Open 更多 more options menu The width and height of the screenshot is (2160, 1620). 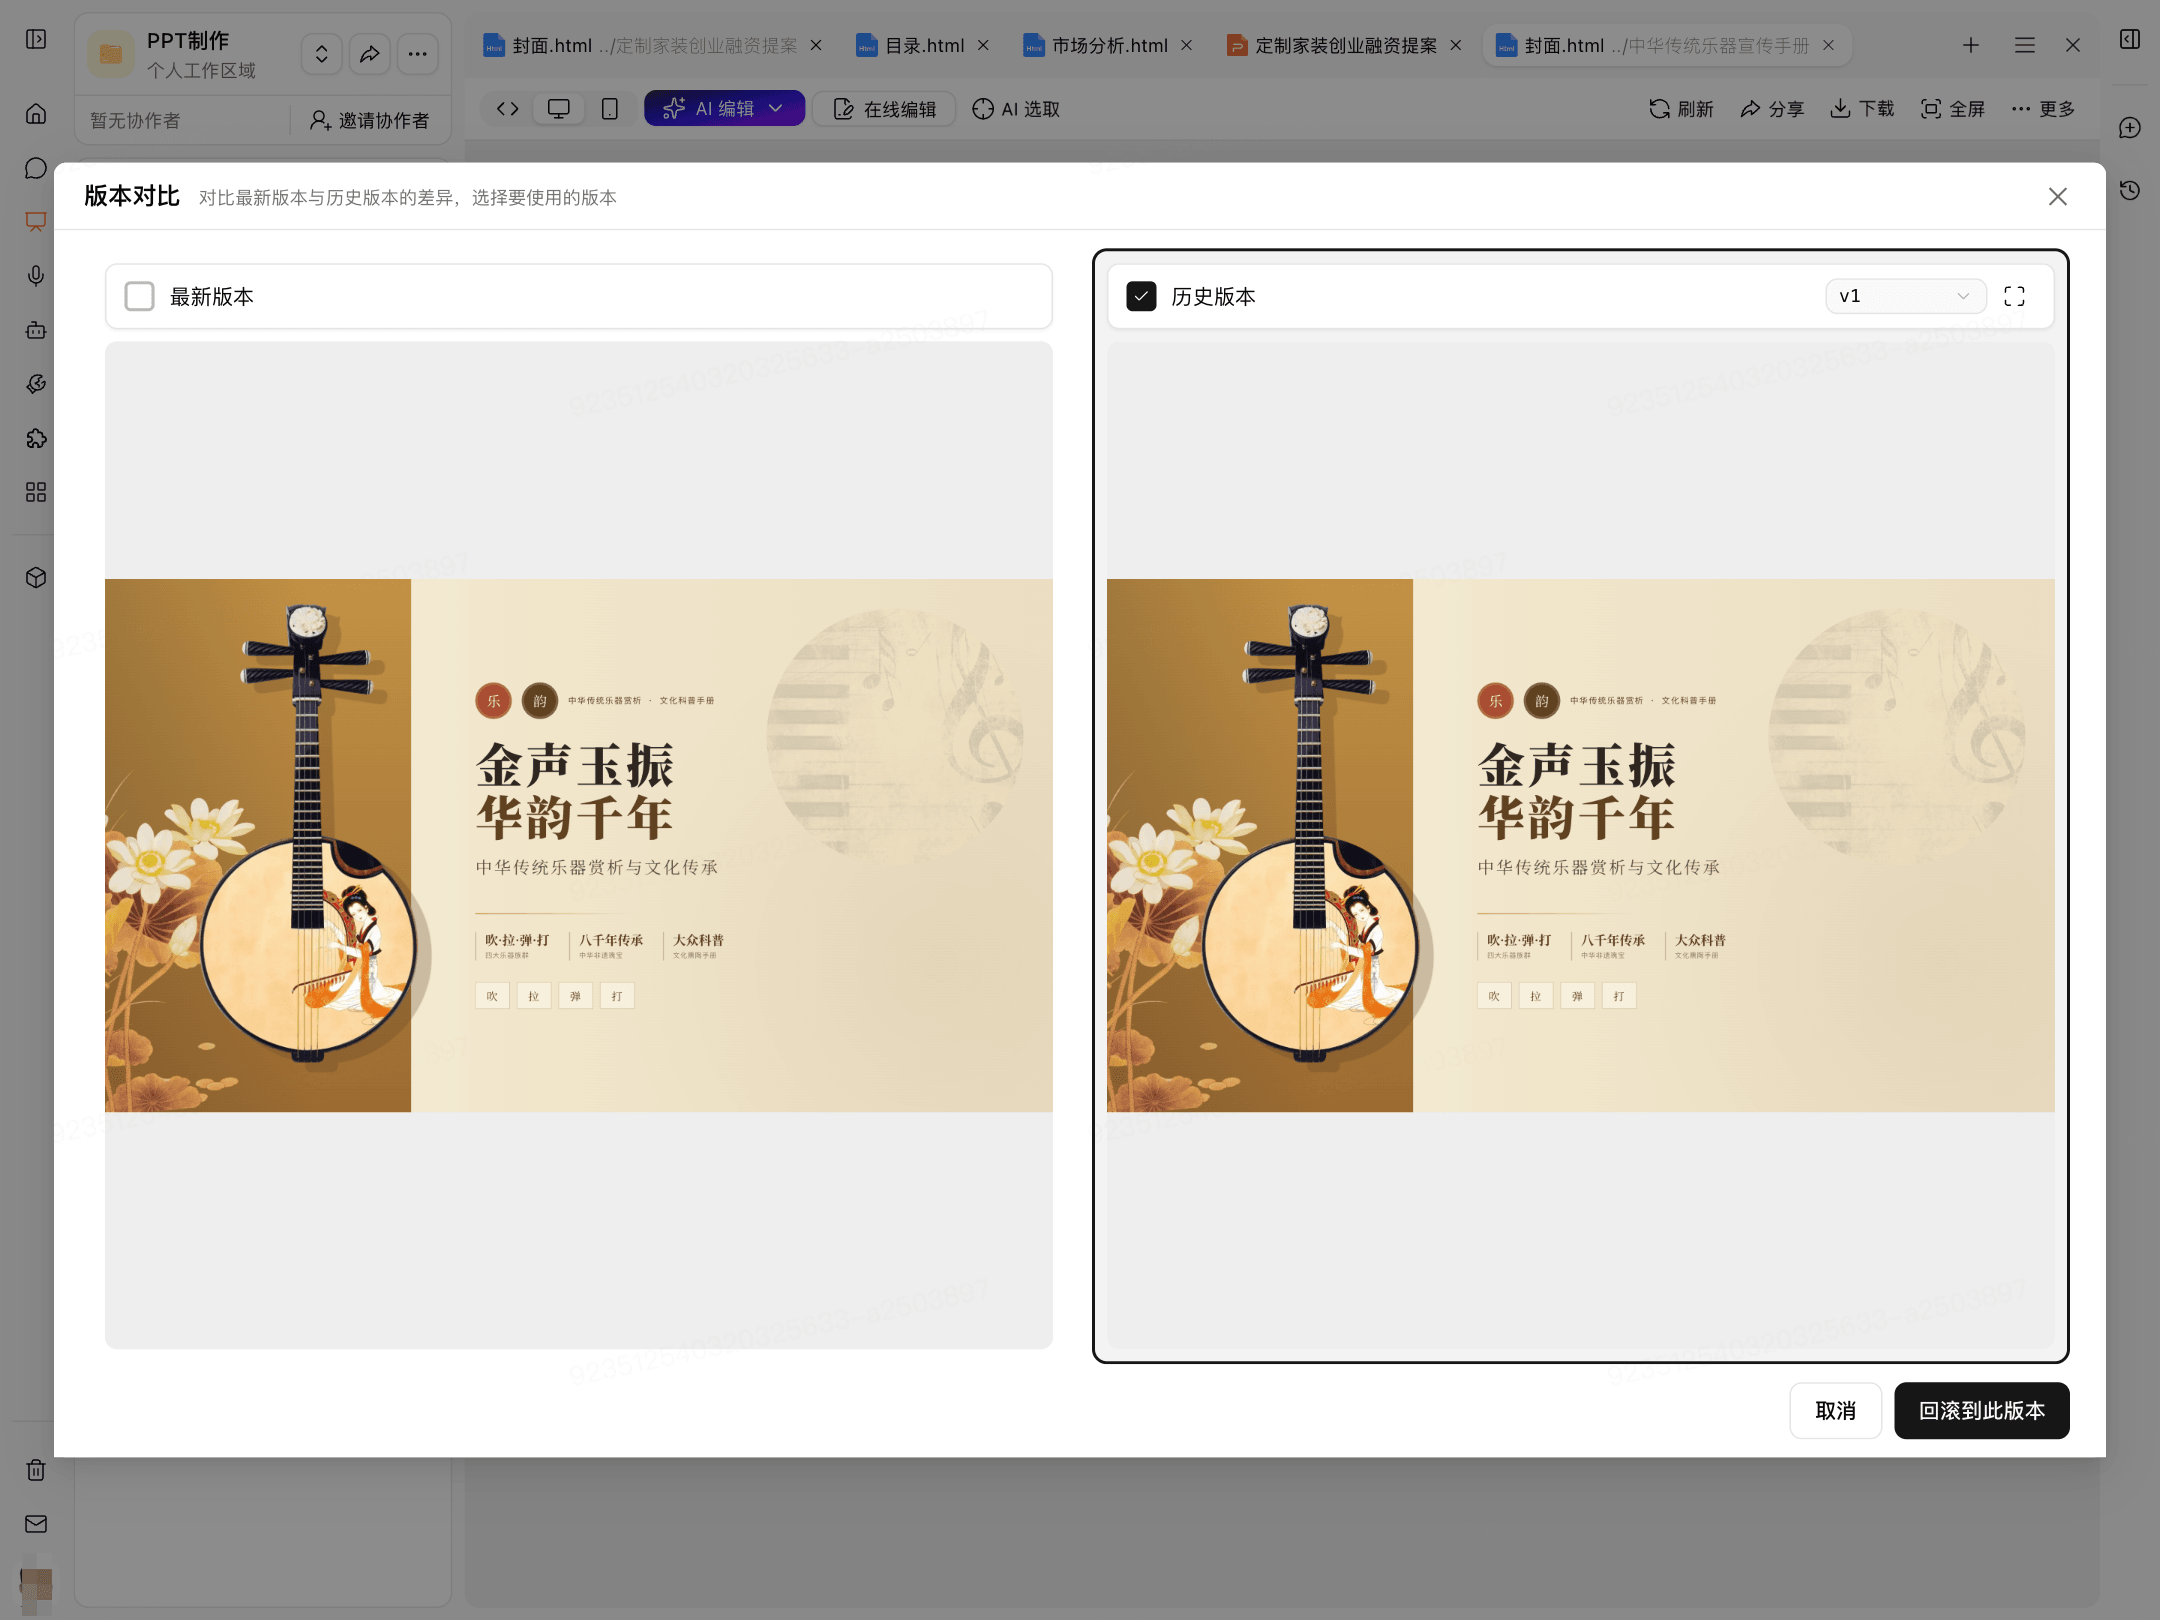click(2043, 109)
